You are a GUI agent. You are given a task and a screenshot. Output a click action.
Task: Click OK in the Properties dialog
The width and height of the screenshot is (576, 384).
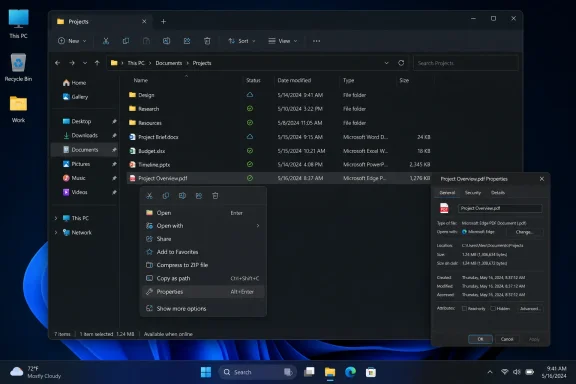click(x=480, y=339)
